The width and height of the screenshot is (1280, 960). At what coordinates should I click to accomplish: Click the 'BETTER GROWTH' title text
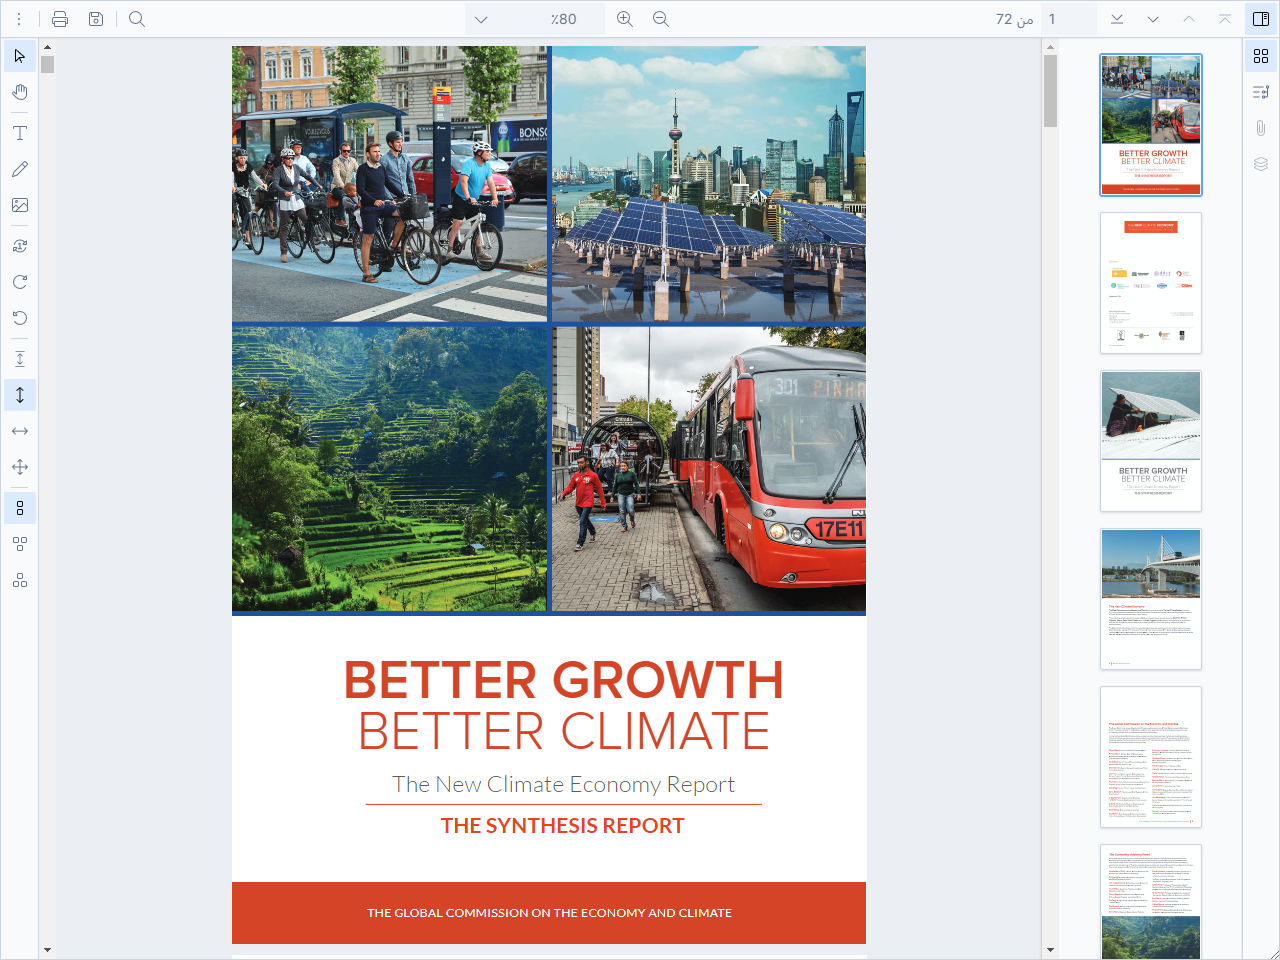(x=563, y=680)
